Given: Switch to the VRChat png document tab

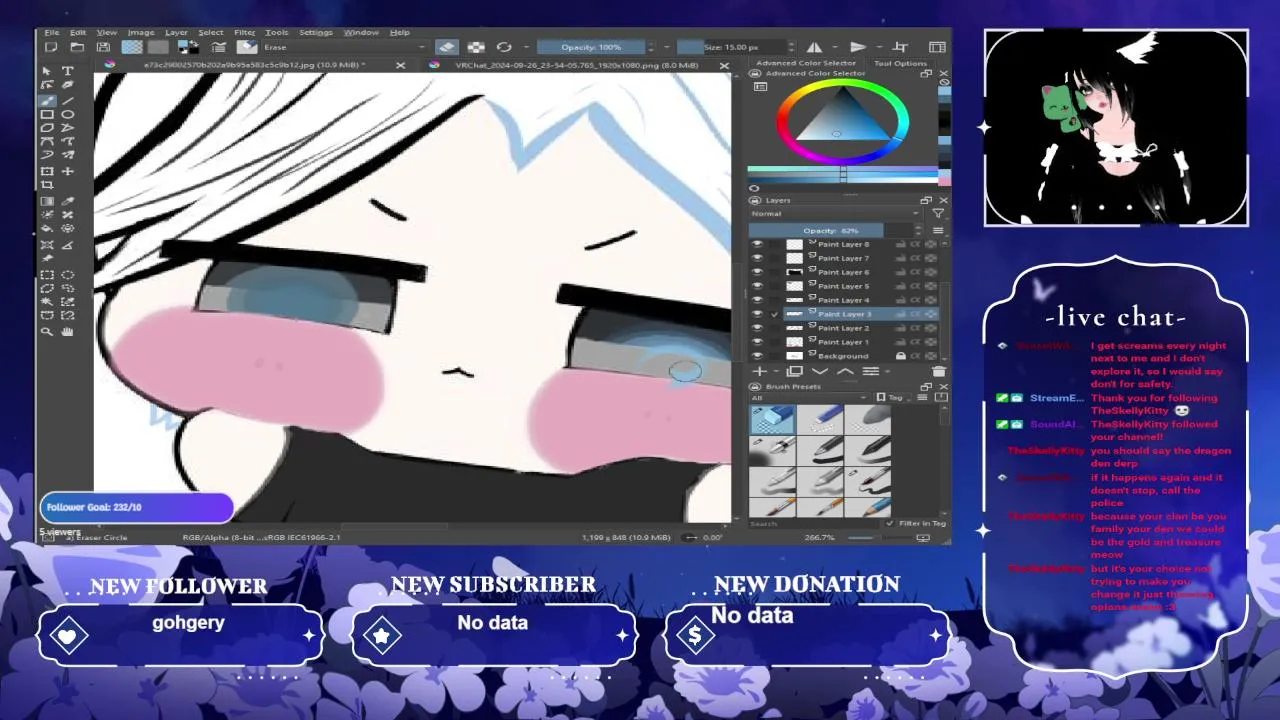Looking at the screenshot, I should (x=576, y=65).
